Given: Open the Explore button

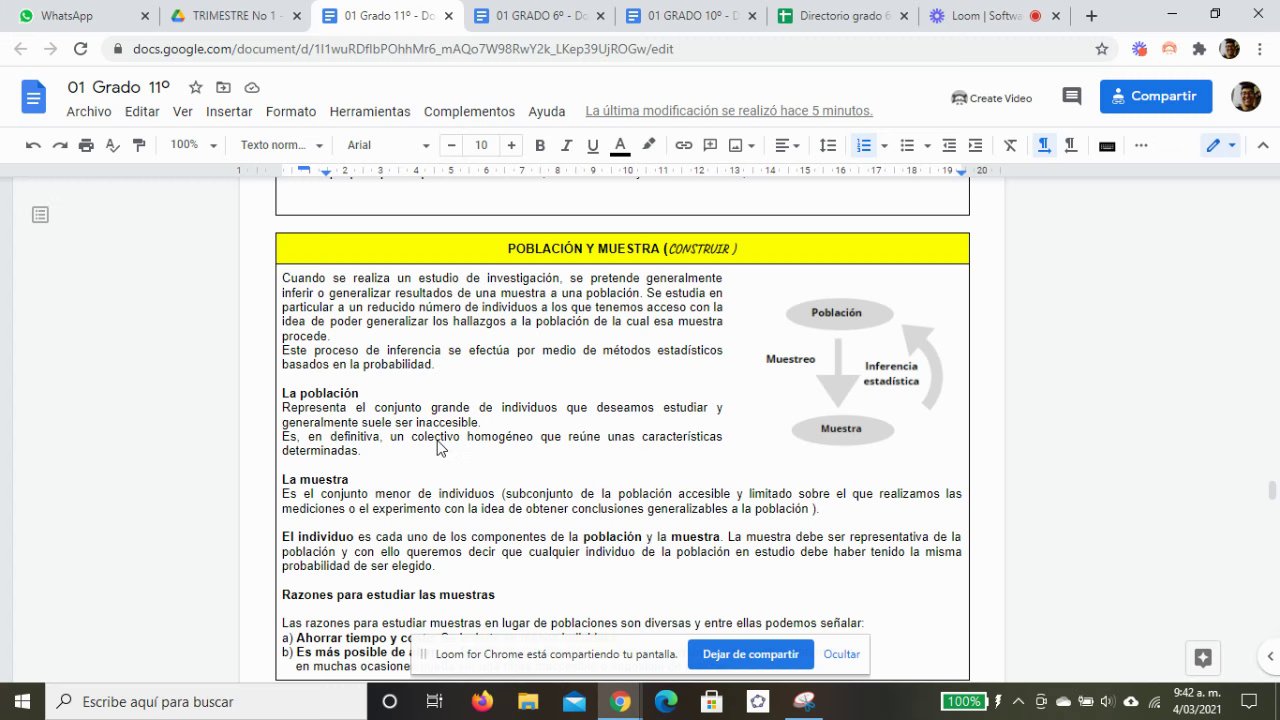Looking at the screenshot, I should pos(1203,658).
